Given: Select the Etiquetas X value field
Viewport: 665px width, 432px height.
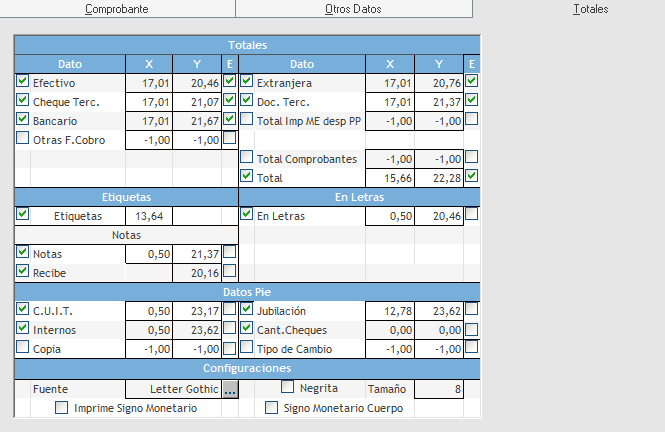Looking at the screenshot, I should (148, 215).
